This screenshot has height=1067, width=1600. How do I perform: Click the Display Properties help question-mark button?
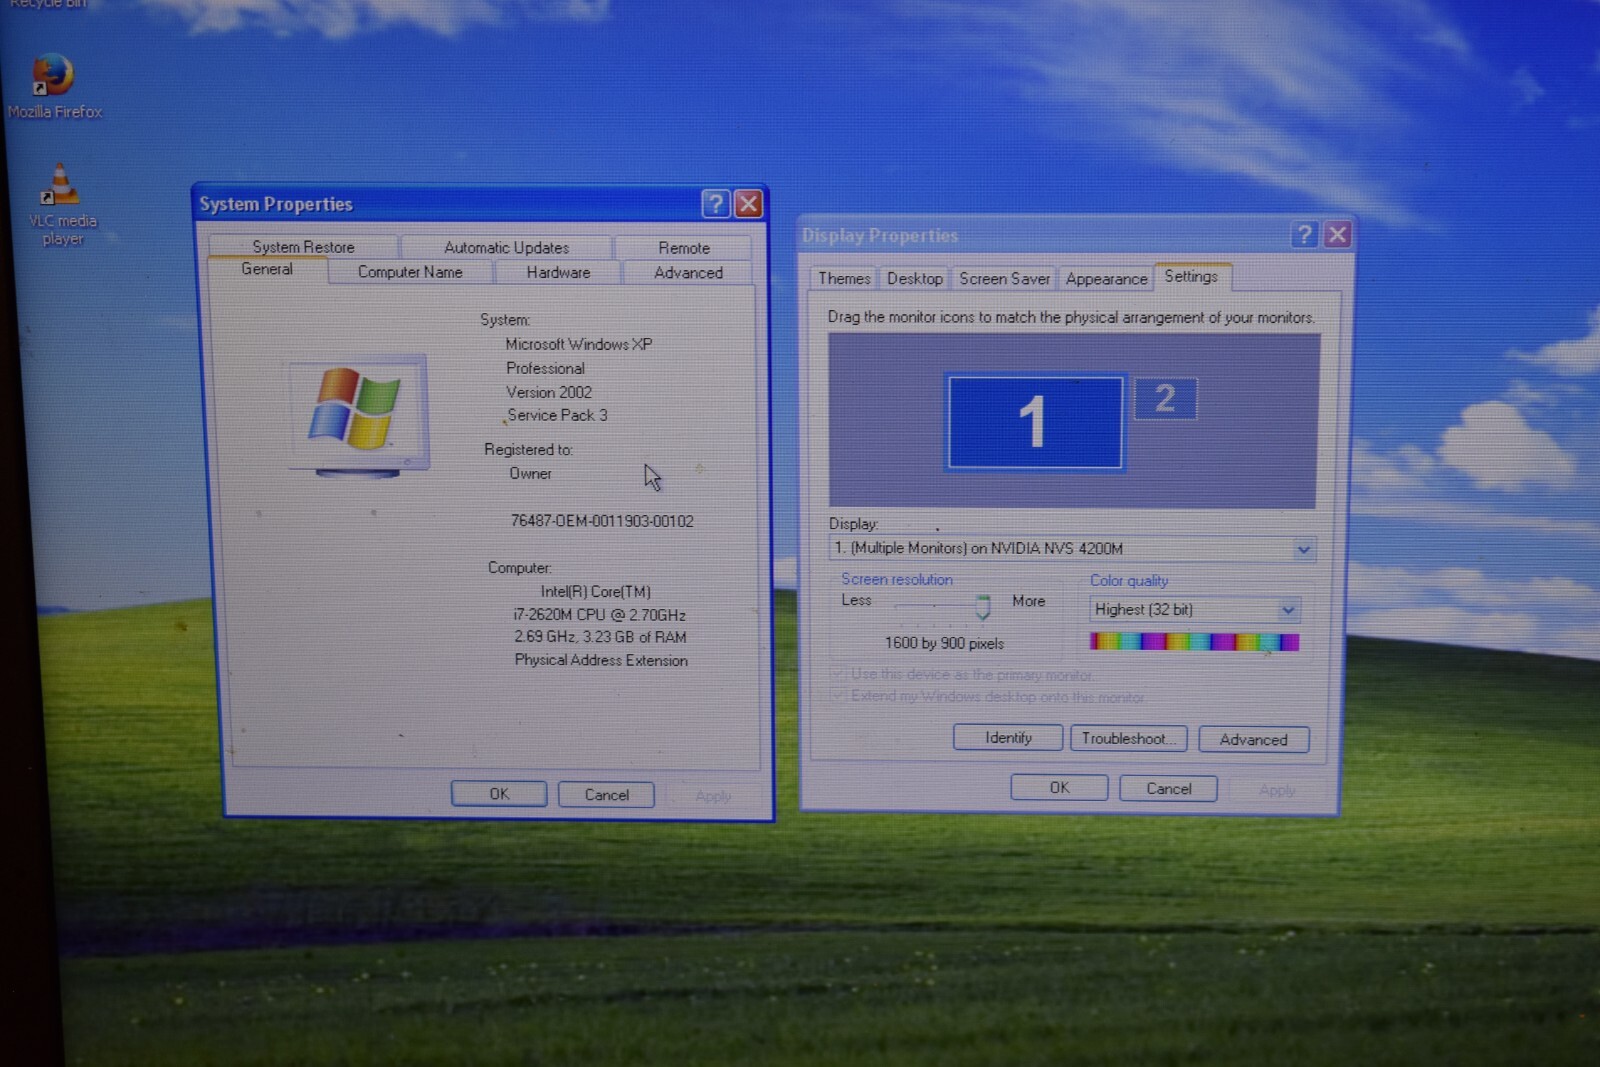click(1304, 235)
